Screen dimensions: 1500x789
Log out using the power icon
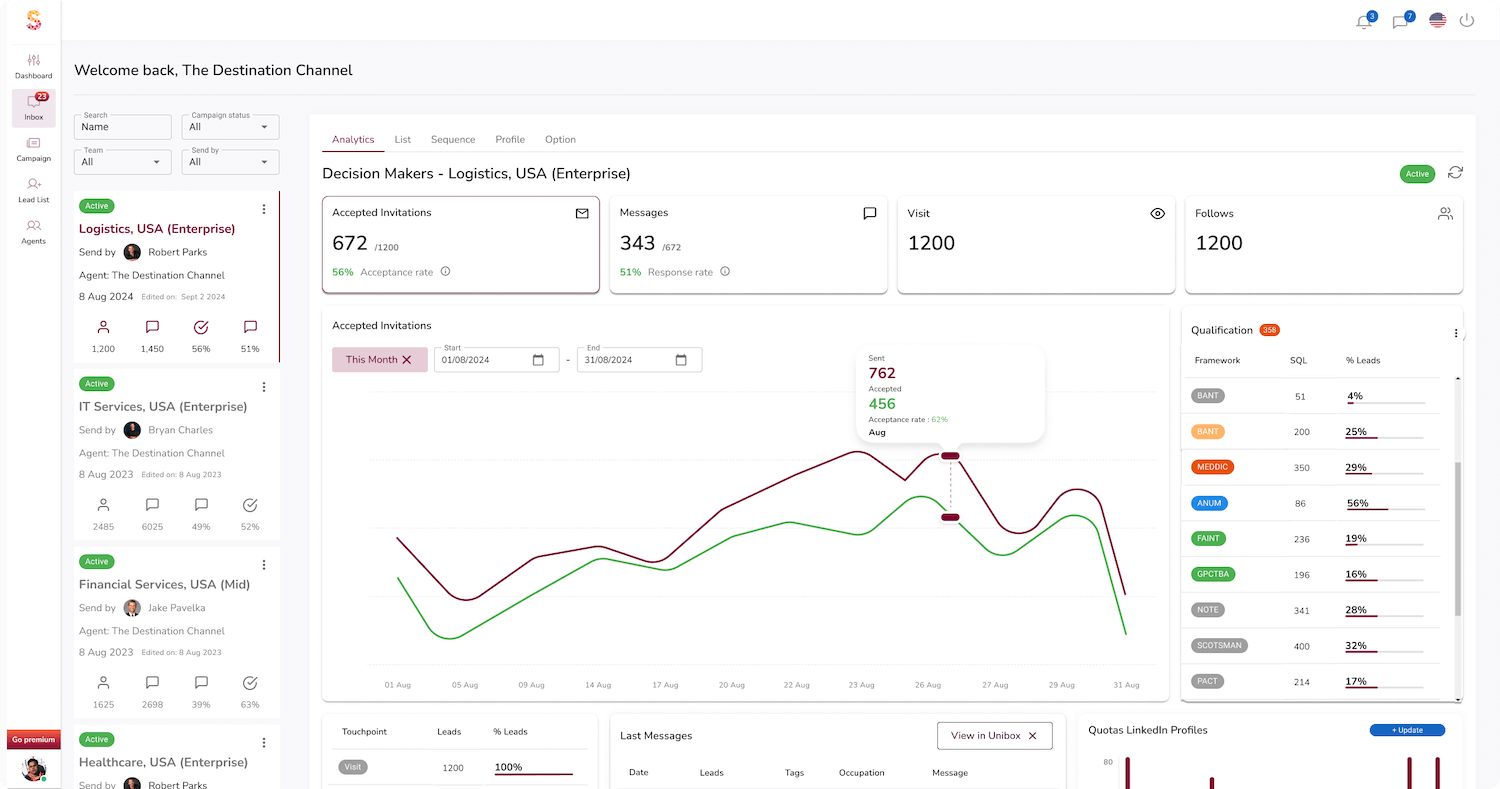pos(1466,19)
